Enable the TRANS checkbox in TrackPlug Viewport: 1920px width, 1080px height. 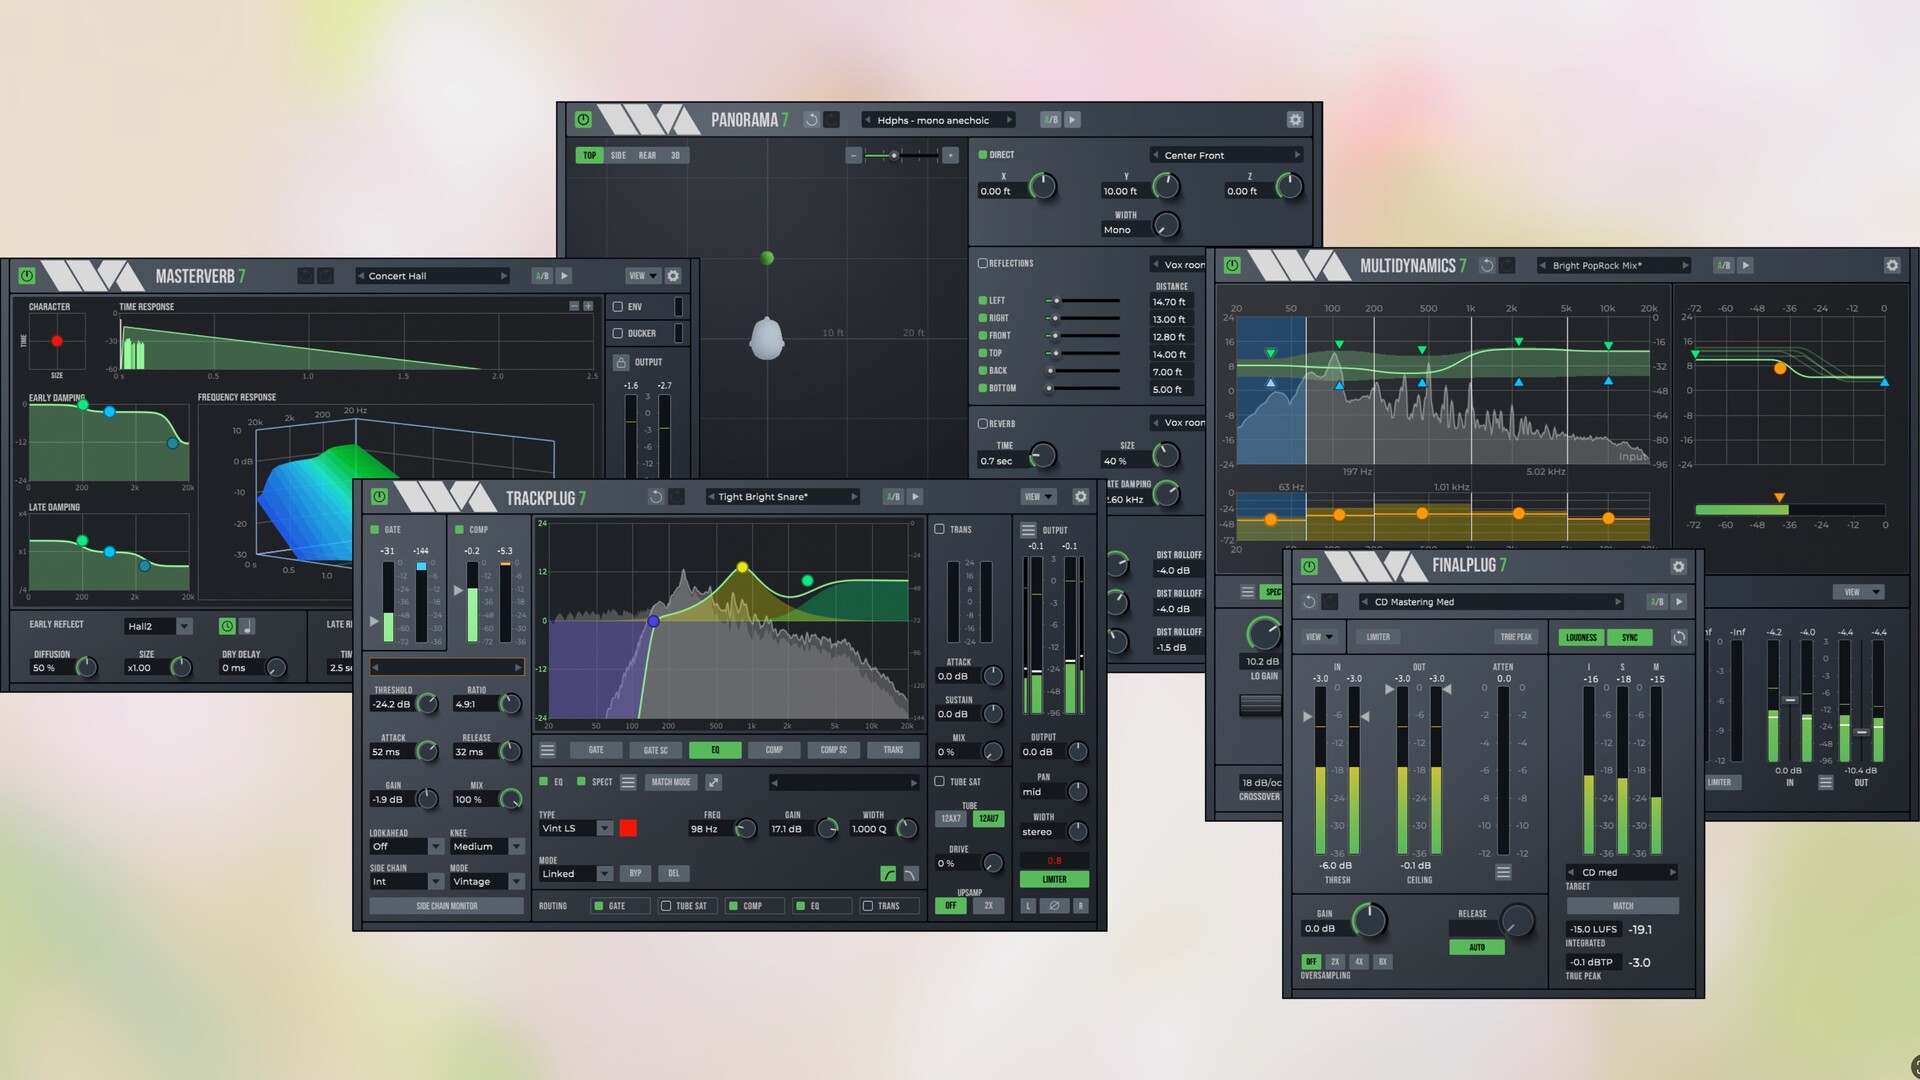940,529
